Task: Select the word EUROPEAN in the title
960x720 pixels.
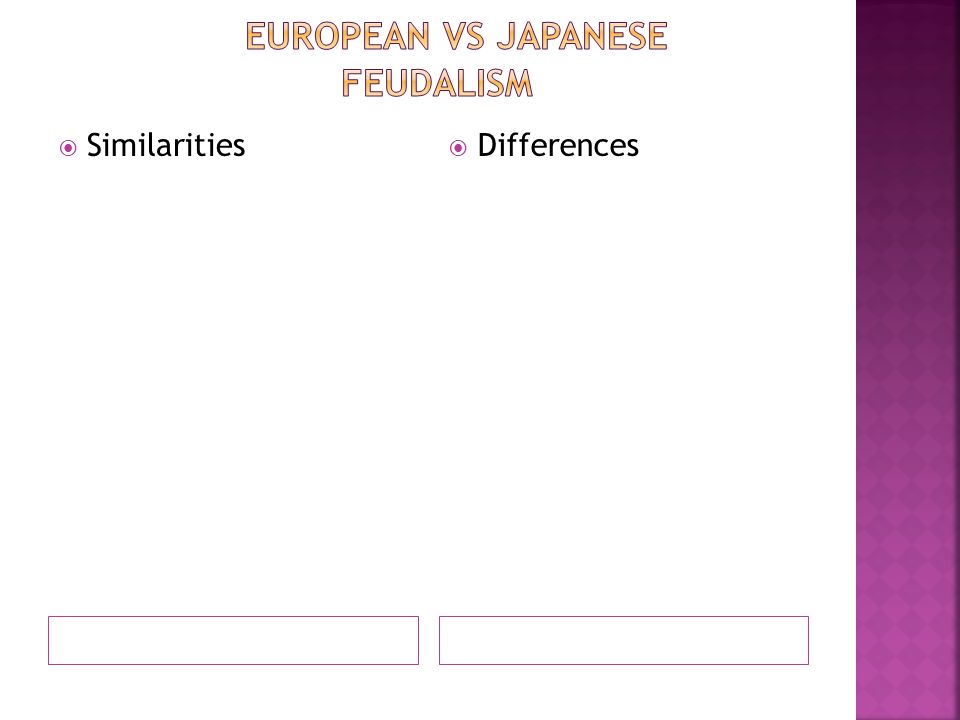Action: [338, 36]
